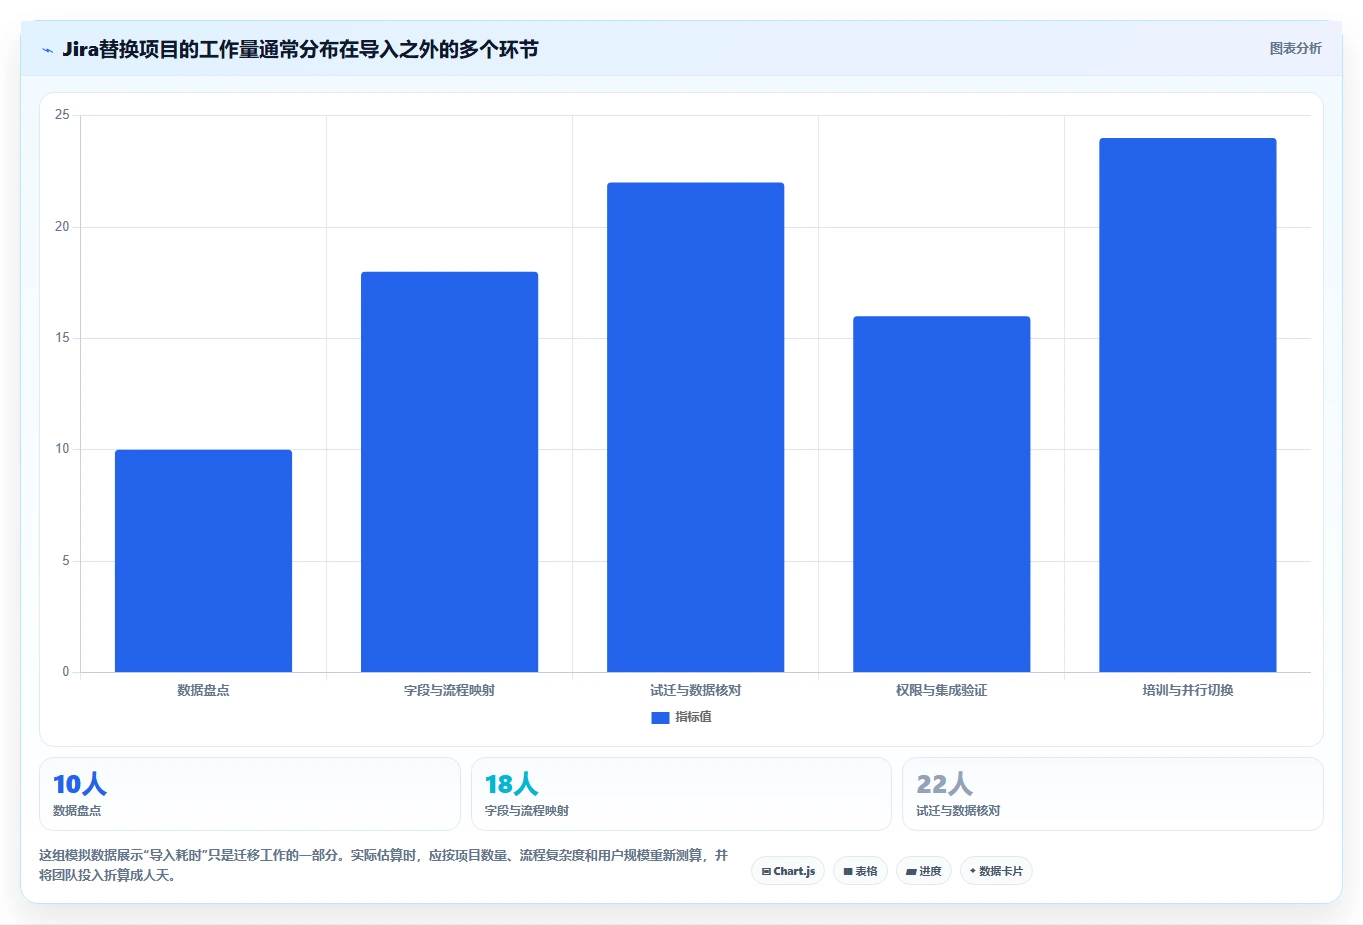Click the 试迁与数据核对 bar in the chart
Viewport: 1363px width, 925px height.
click(x=695, y=427)
